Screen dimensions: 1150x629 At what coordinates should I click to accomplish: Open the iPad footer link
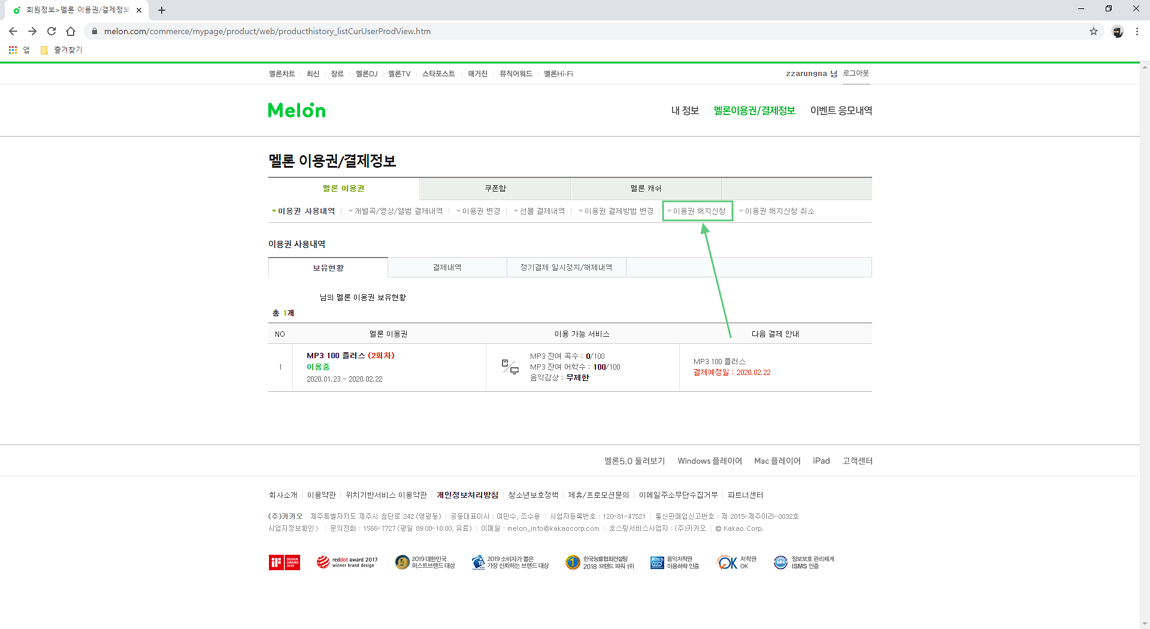[821, 461]
